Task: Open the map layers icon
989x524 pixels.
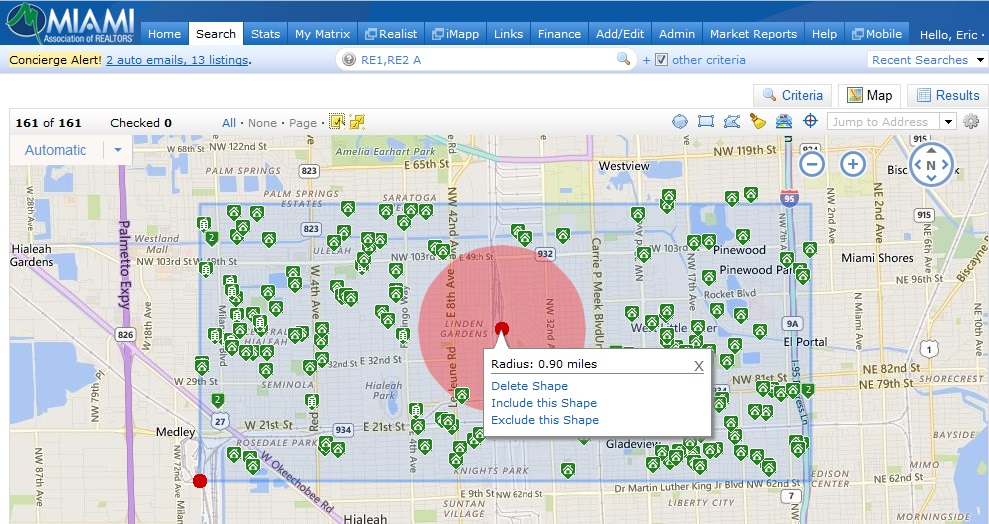Action: (784, 122)
